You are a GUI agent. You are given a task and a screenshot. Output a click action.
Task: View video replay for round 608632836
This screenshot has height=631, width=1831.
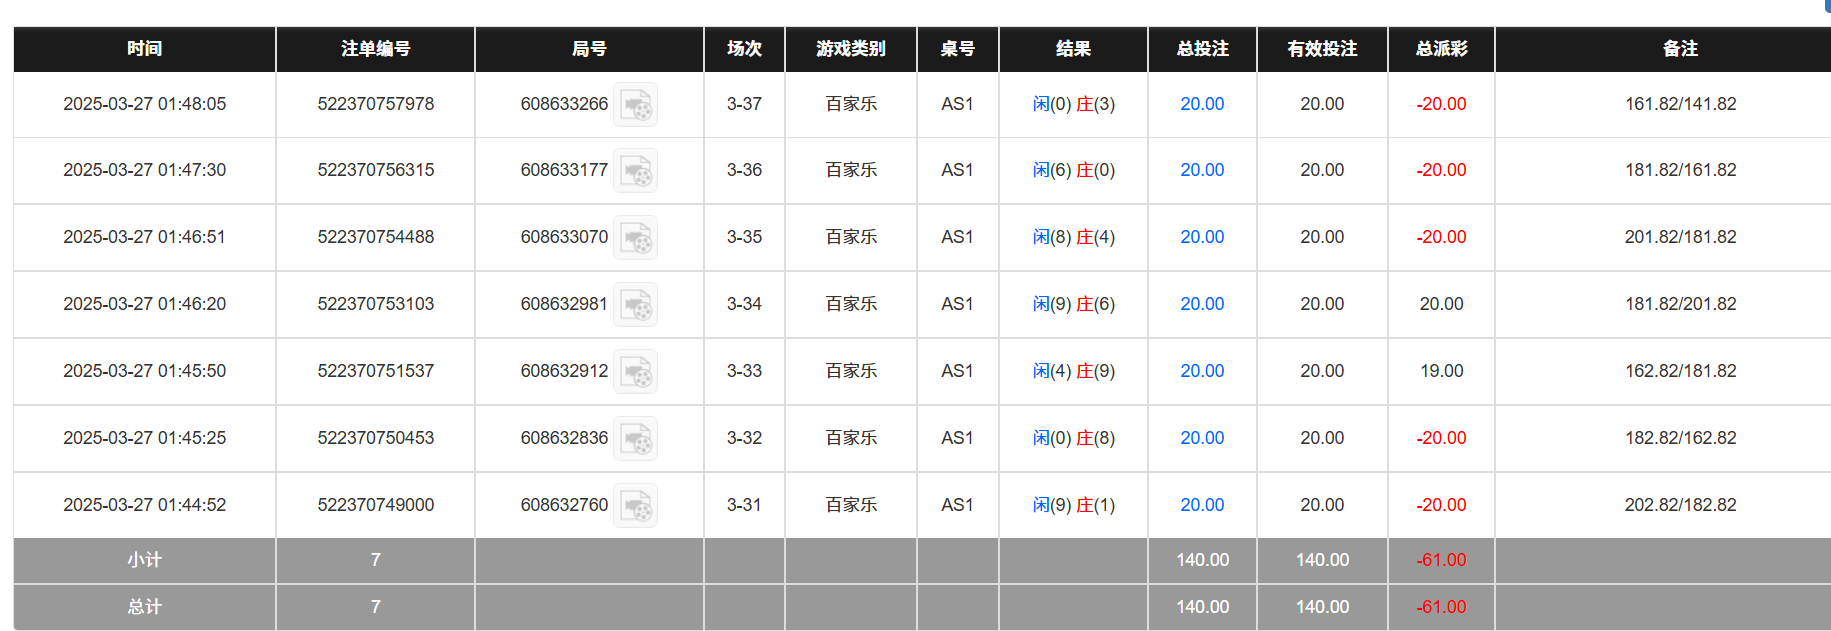tap(635, 439)
